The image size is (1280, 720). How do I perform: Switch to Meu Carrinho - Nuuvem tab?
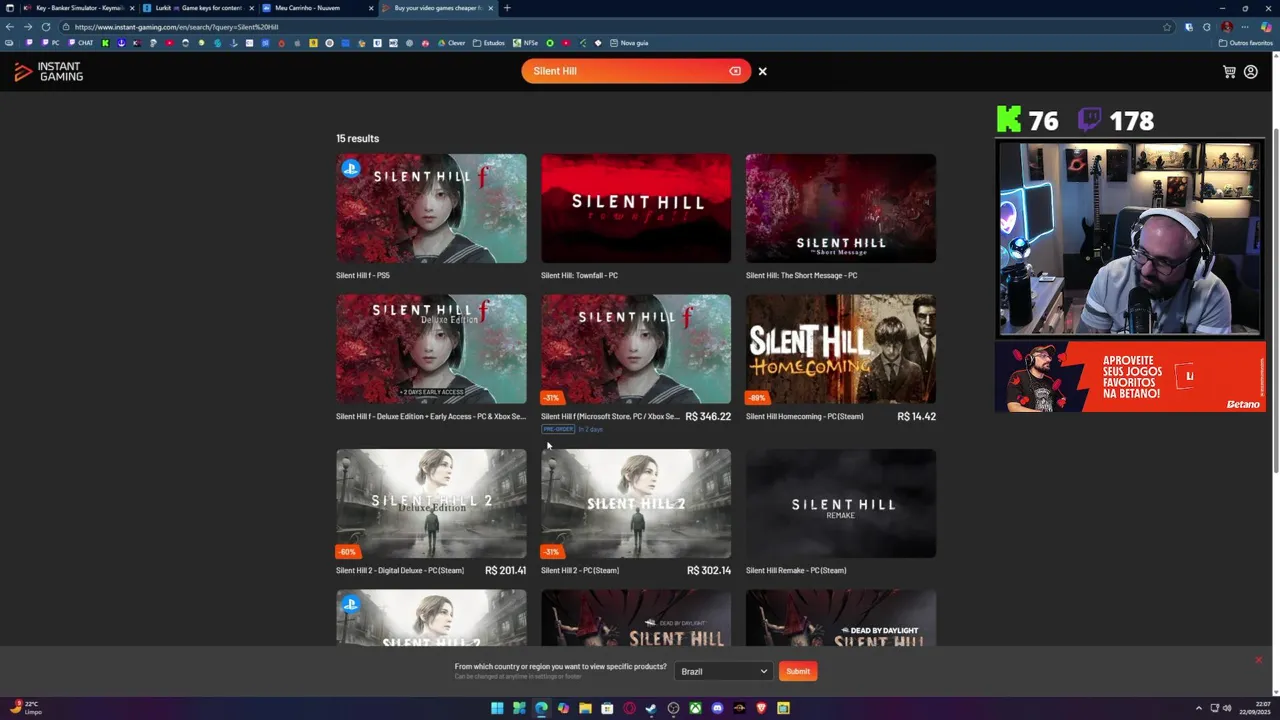[x=318, y=8]
